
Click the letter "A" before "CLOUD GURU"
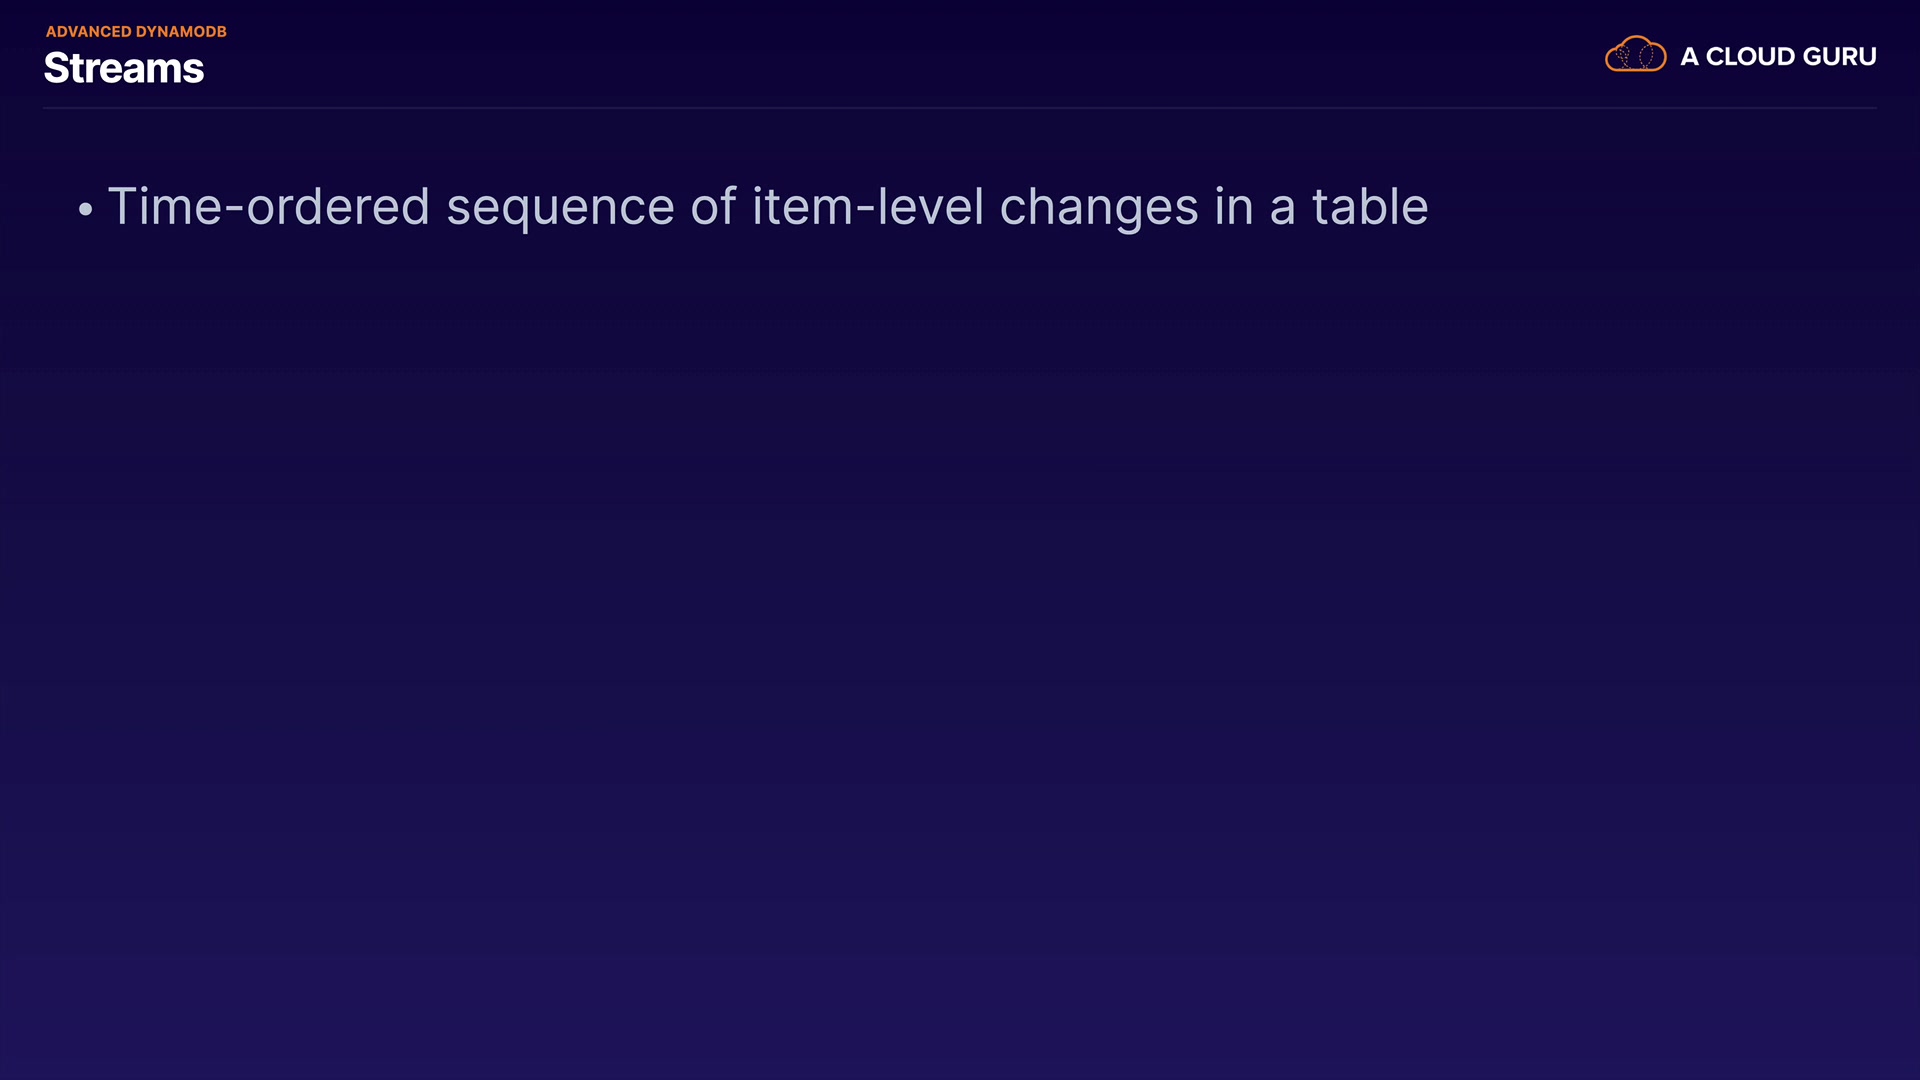(1689, 57)
